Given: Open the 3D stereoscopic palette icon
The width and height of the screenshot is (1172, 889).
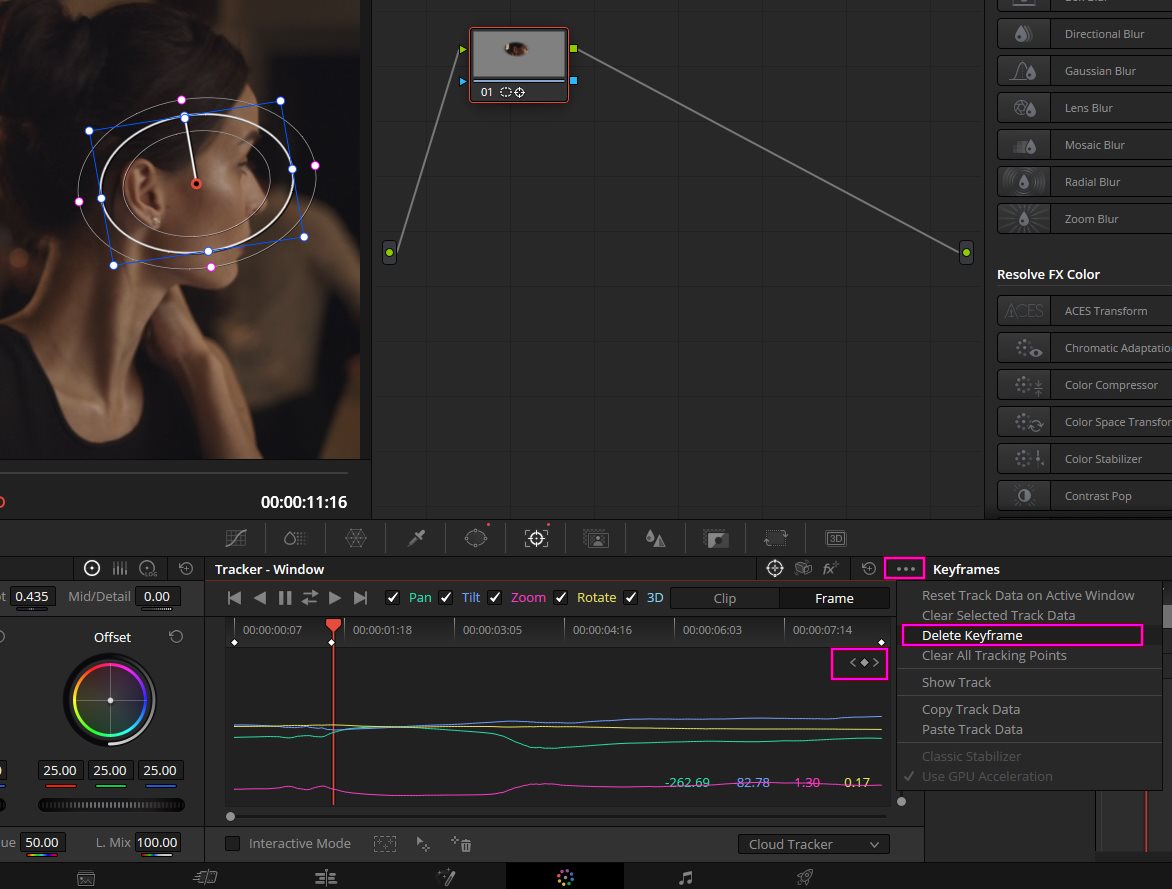Looking at the screenshot, I should pyautogui.click(x=835, y=538).
